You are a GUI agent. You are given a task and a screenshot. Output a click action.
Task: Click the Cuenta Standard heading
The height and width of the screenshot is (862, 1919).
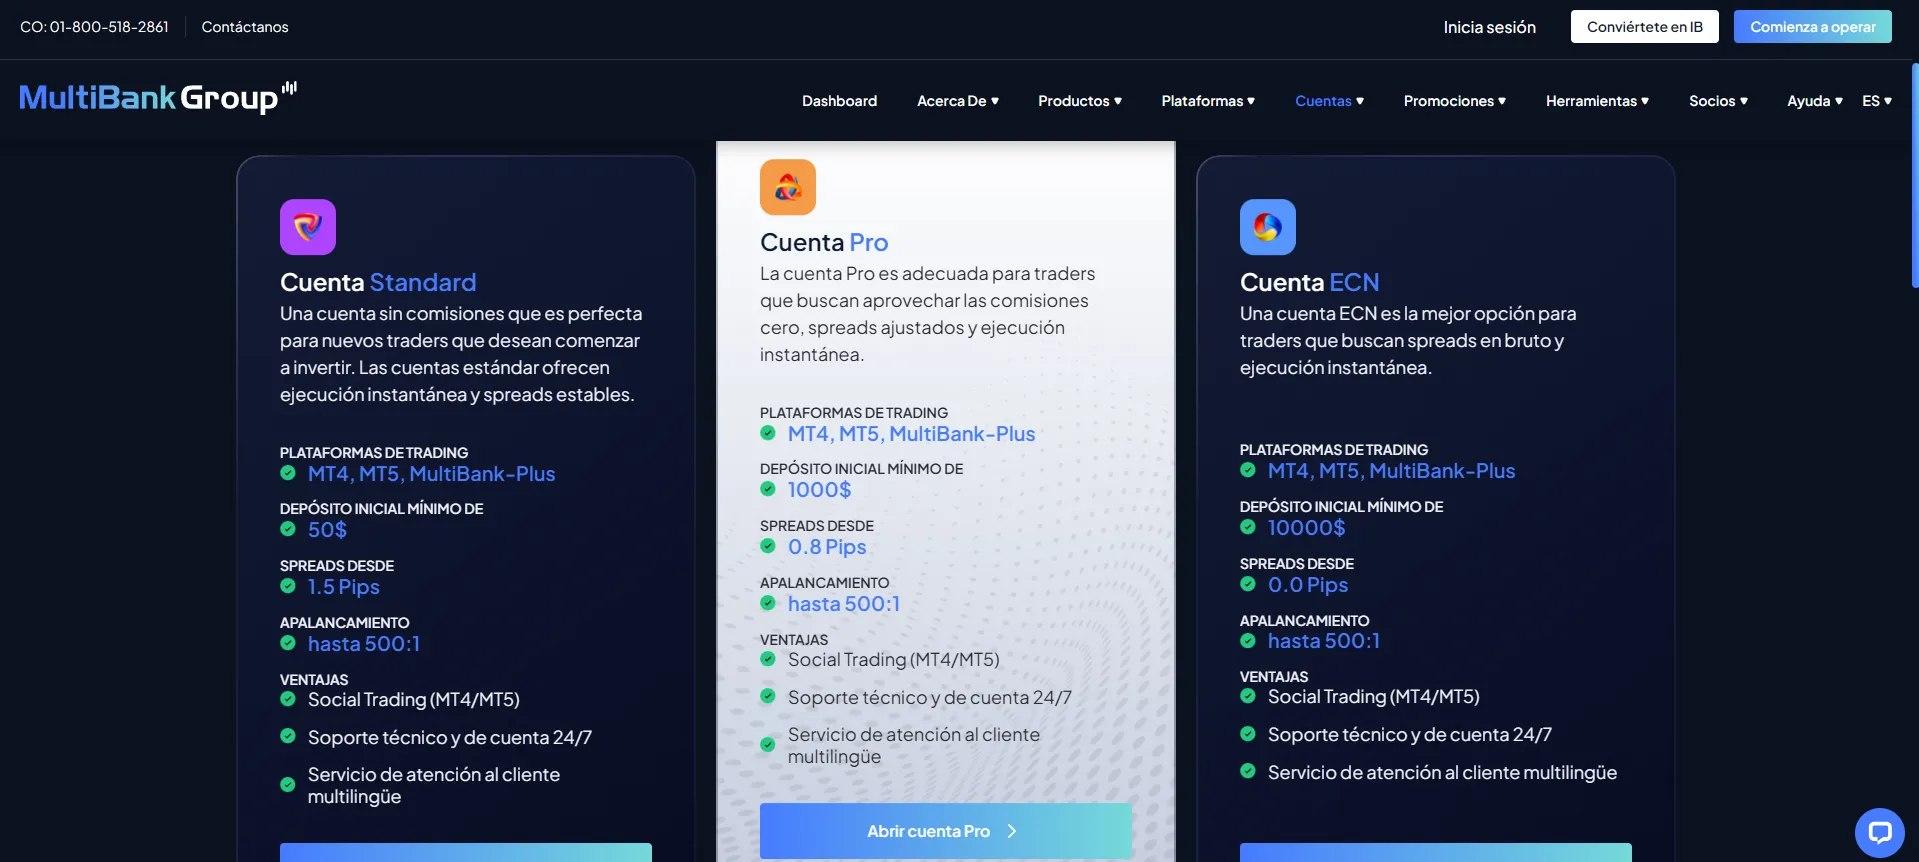pos(378,282)
